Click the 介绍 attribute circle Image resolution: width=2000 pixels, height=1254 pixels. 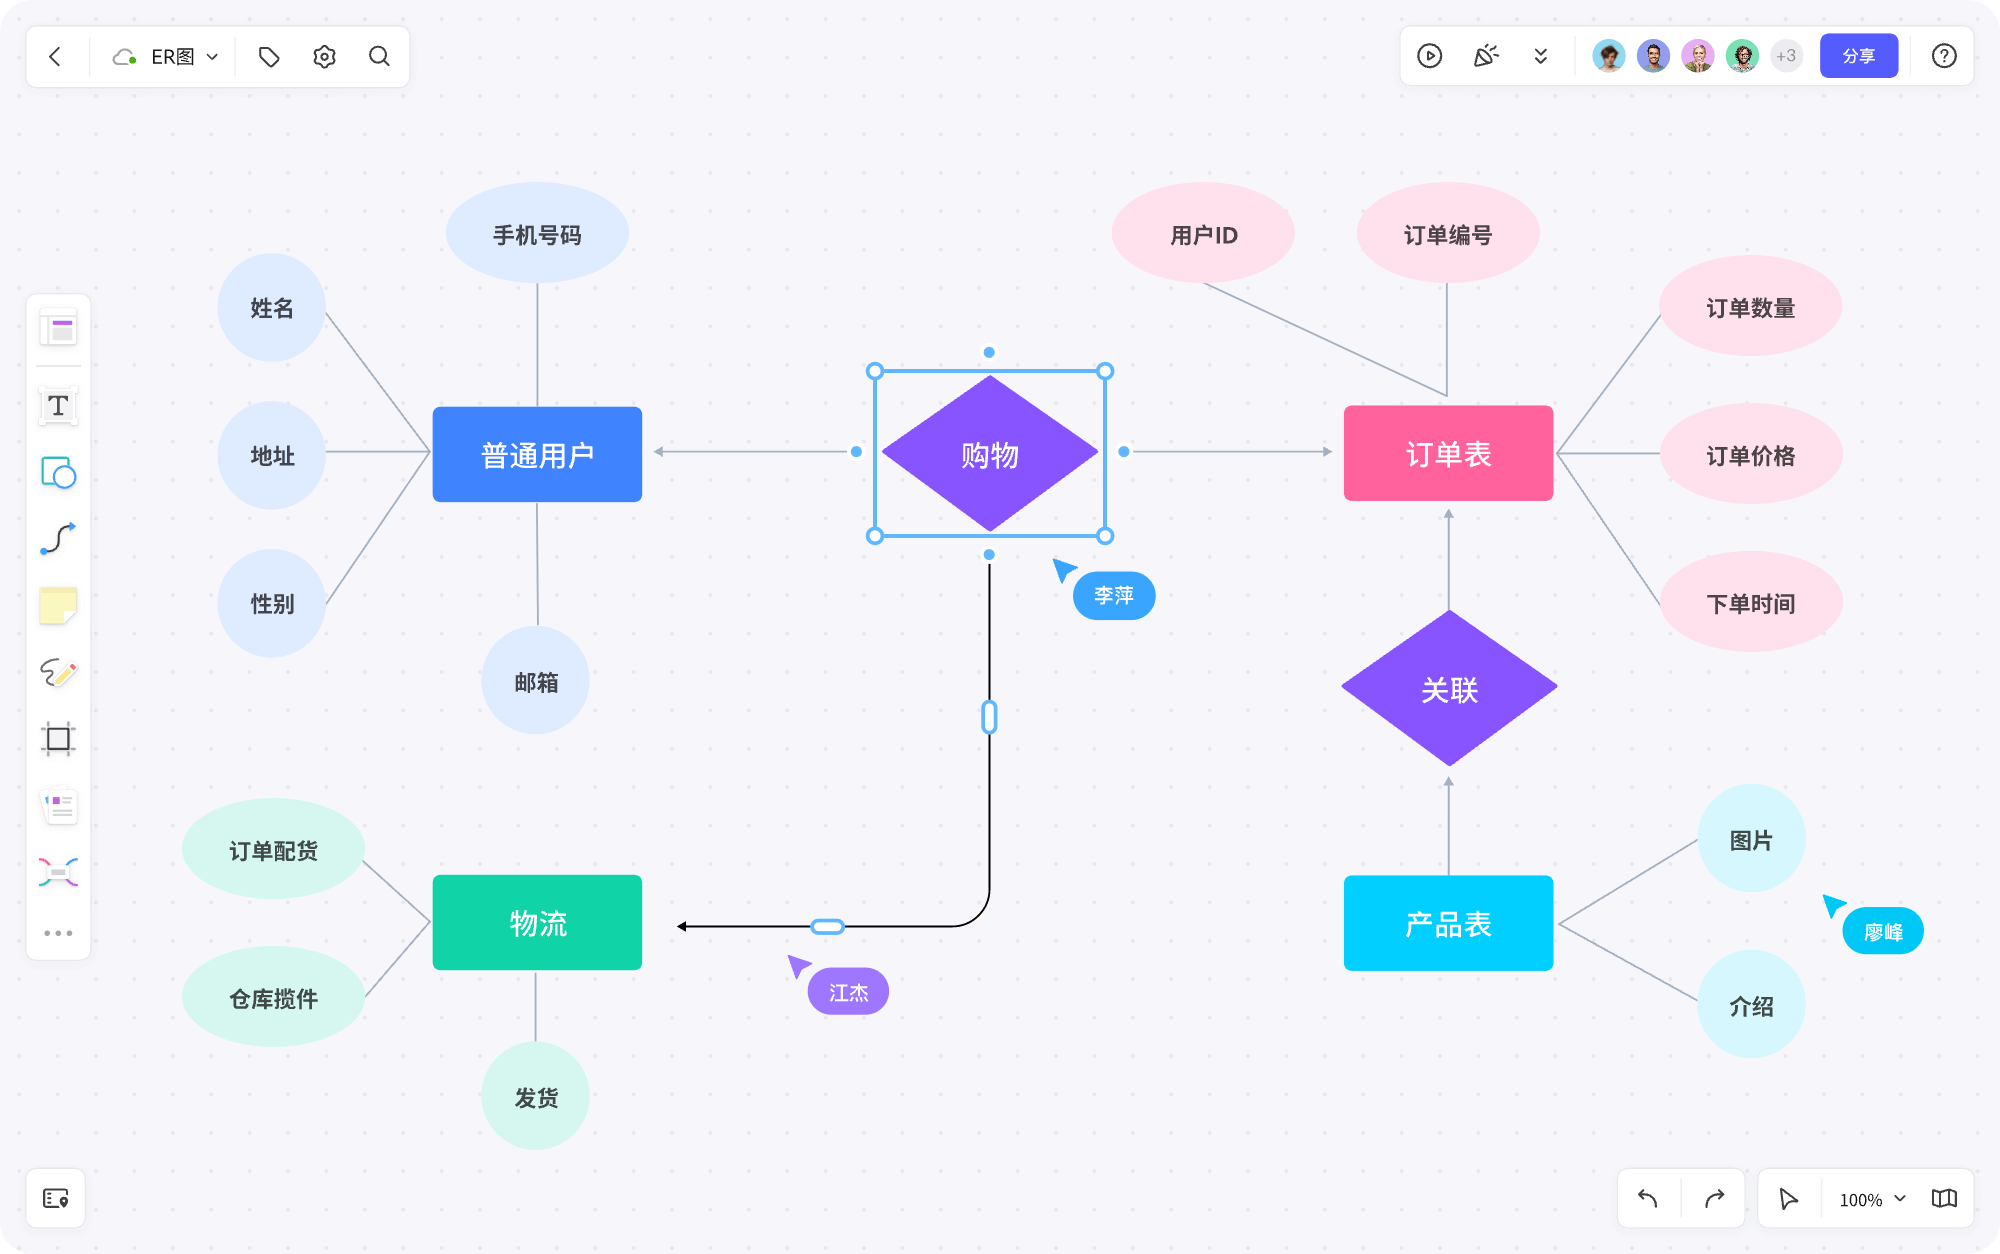pyautogui.click(x=1751, y=1005)
